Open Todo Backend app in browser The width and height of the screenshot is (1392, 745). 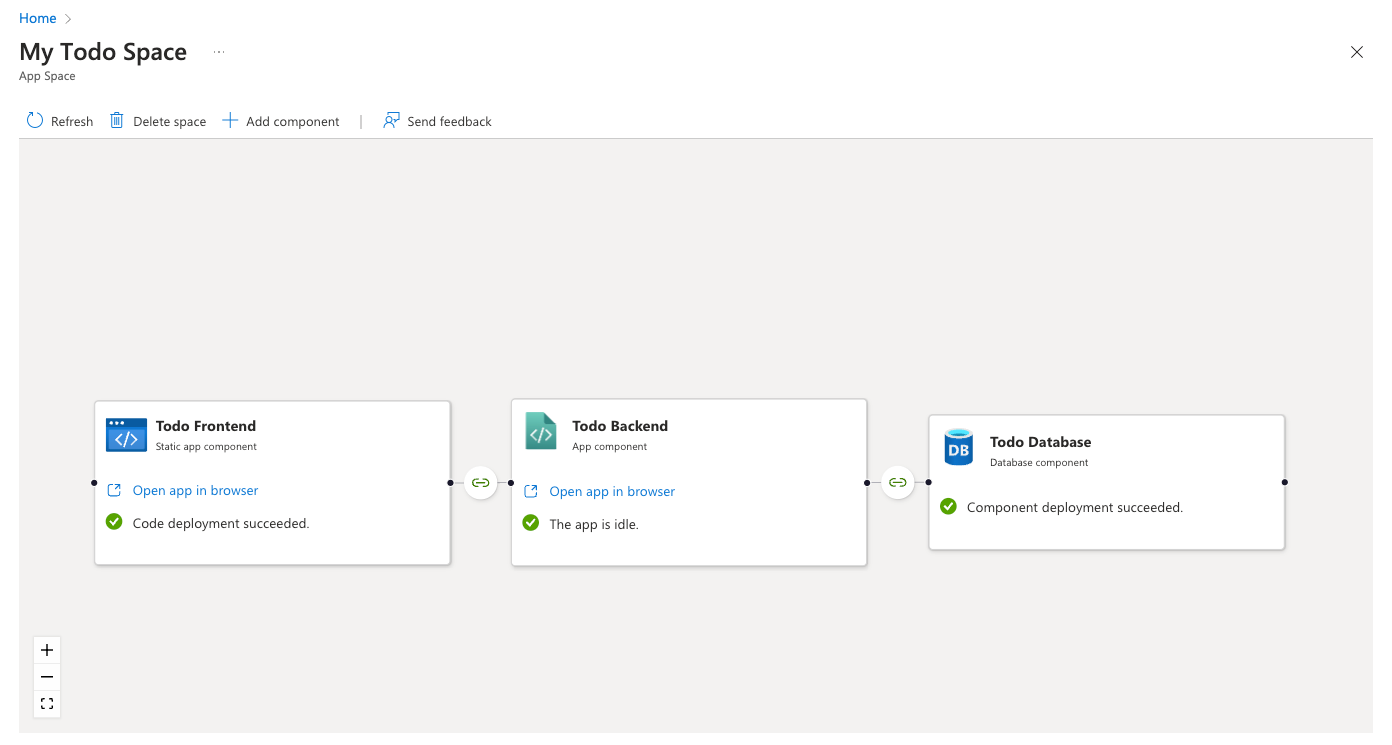611,491
